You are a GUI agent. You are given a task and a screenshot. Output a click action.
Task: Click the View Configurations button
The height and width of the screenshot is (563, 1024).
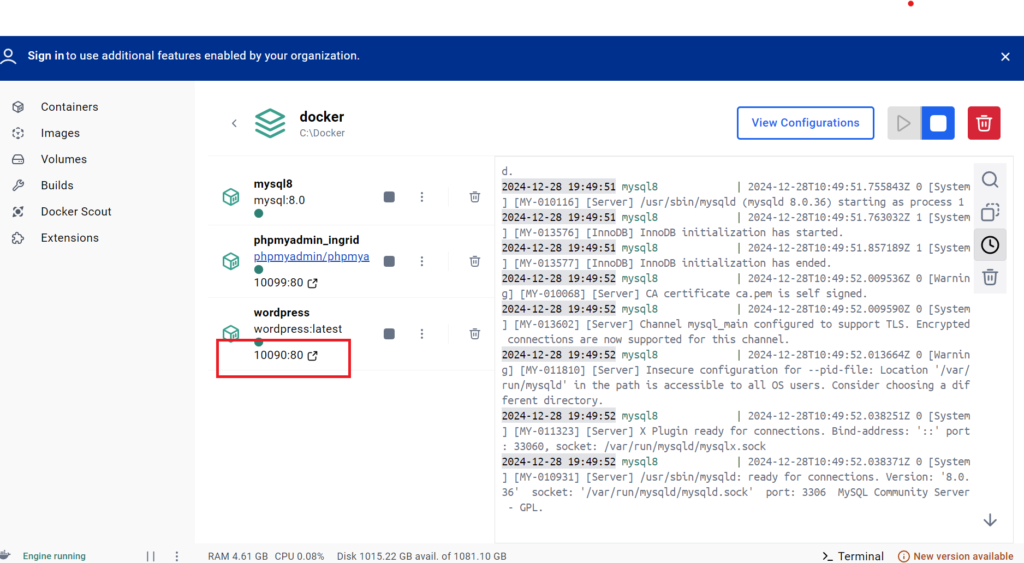coord(805,123)
